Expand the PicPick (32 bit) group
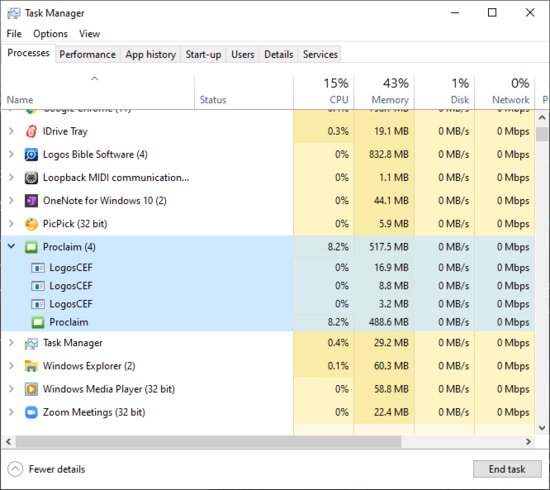The width and height of the screenshot is (550, 490). [x=11, y=224]
